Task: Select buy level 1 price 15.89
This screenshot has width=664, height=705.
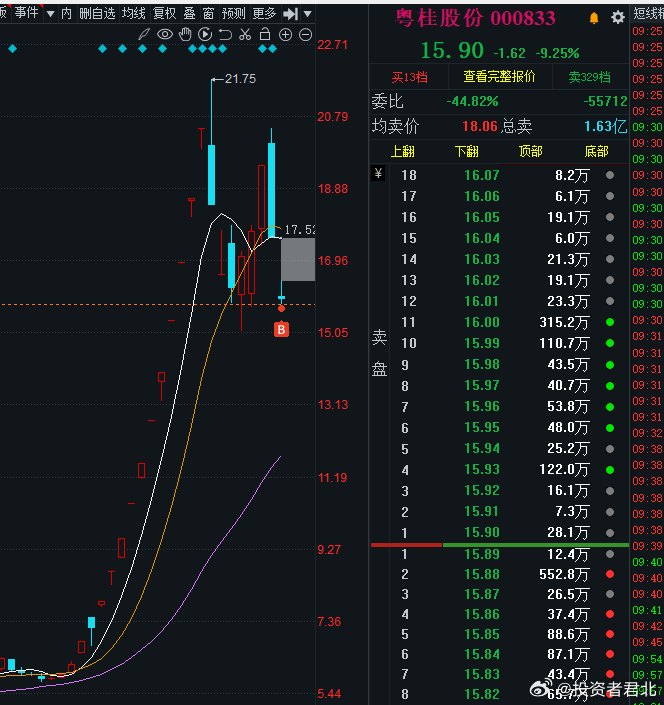Action: click(482, 554)
